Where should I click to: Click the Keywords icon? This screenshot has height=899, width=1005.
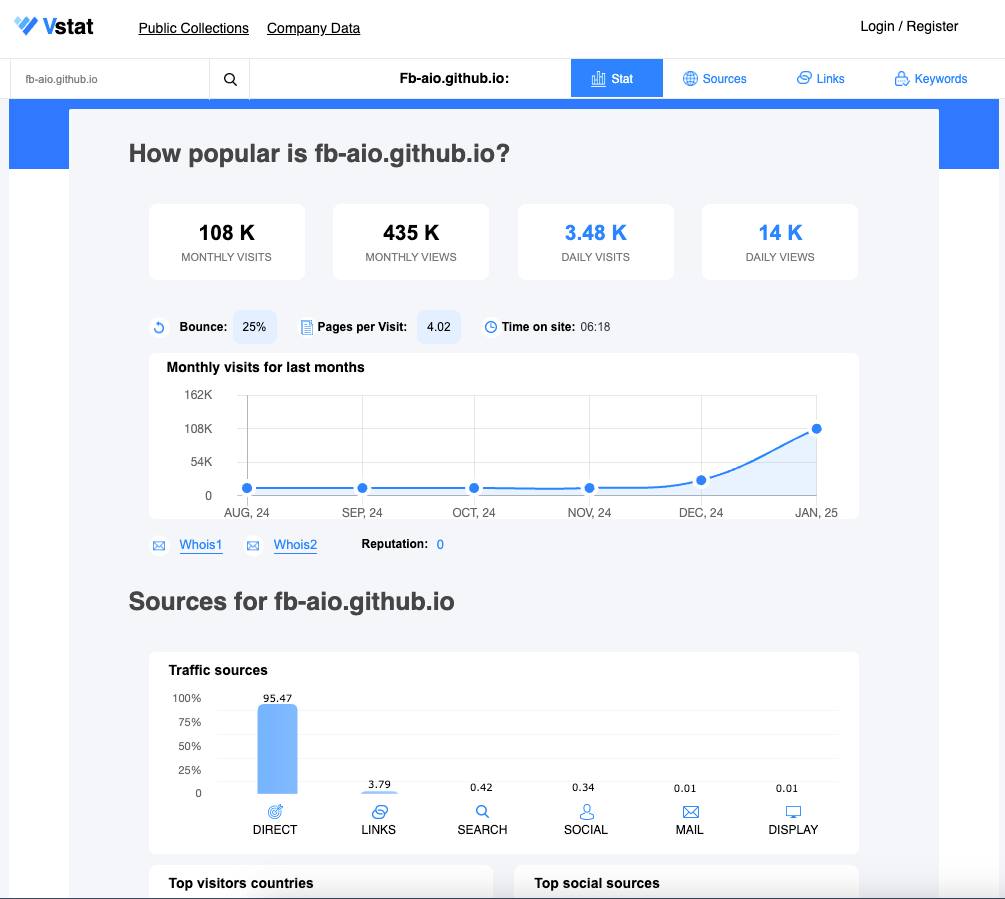tap(902, 79)
